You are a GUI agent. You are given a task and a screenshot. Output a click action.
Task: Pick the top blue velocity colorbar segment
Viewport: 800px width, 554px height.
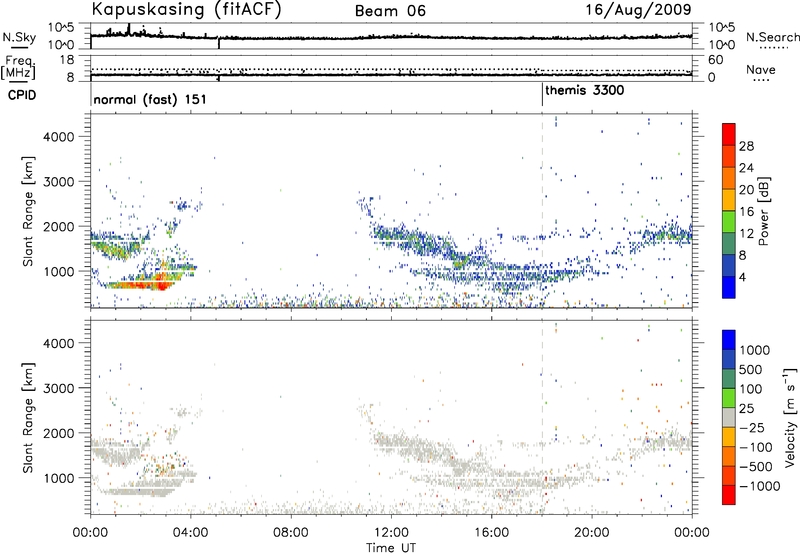(729, 340)
